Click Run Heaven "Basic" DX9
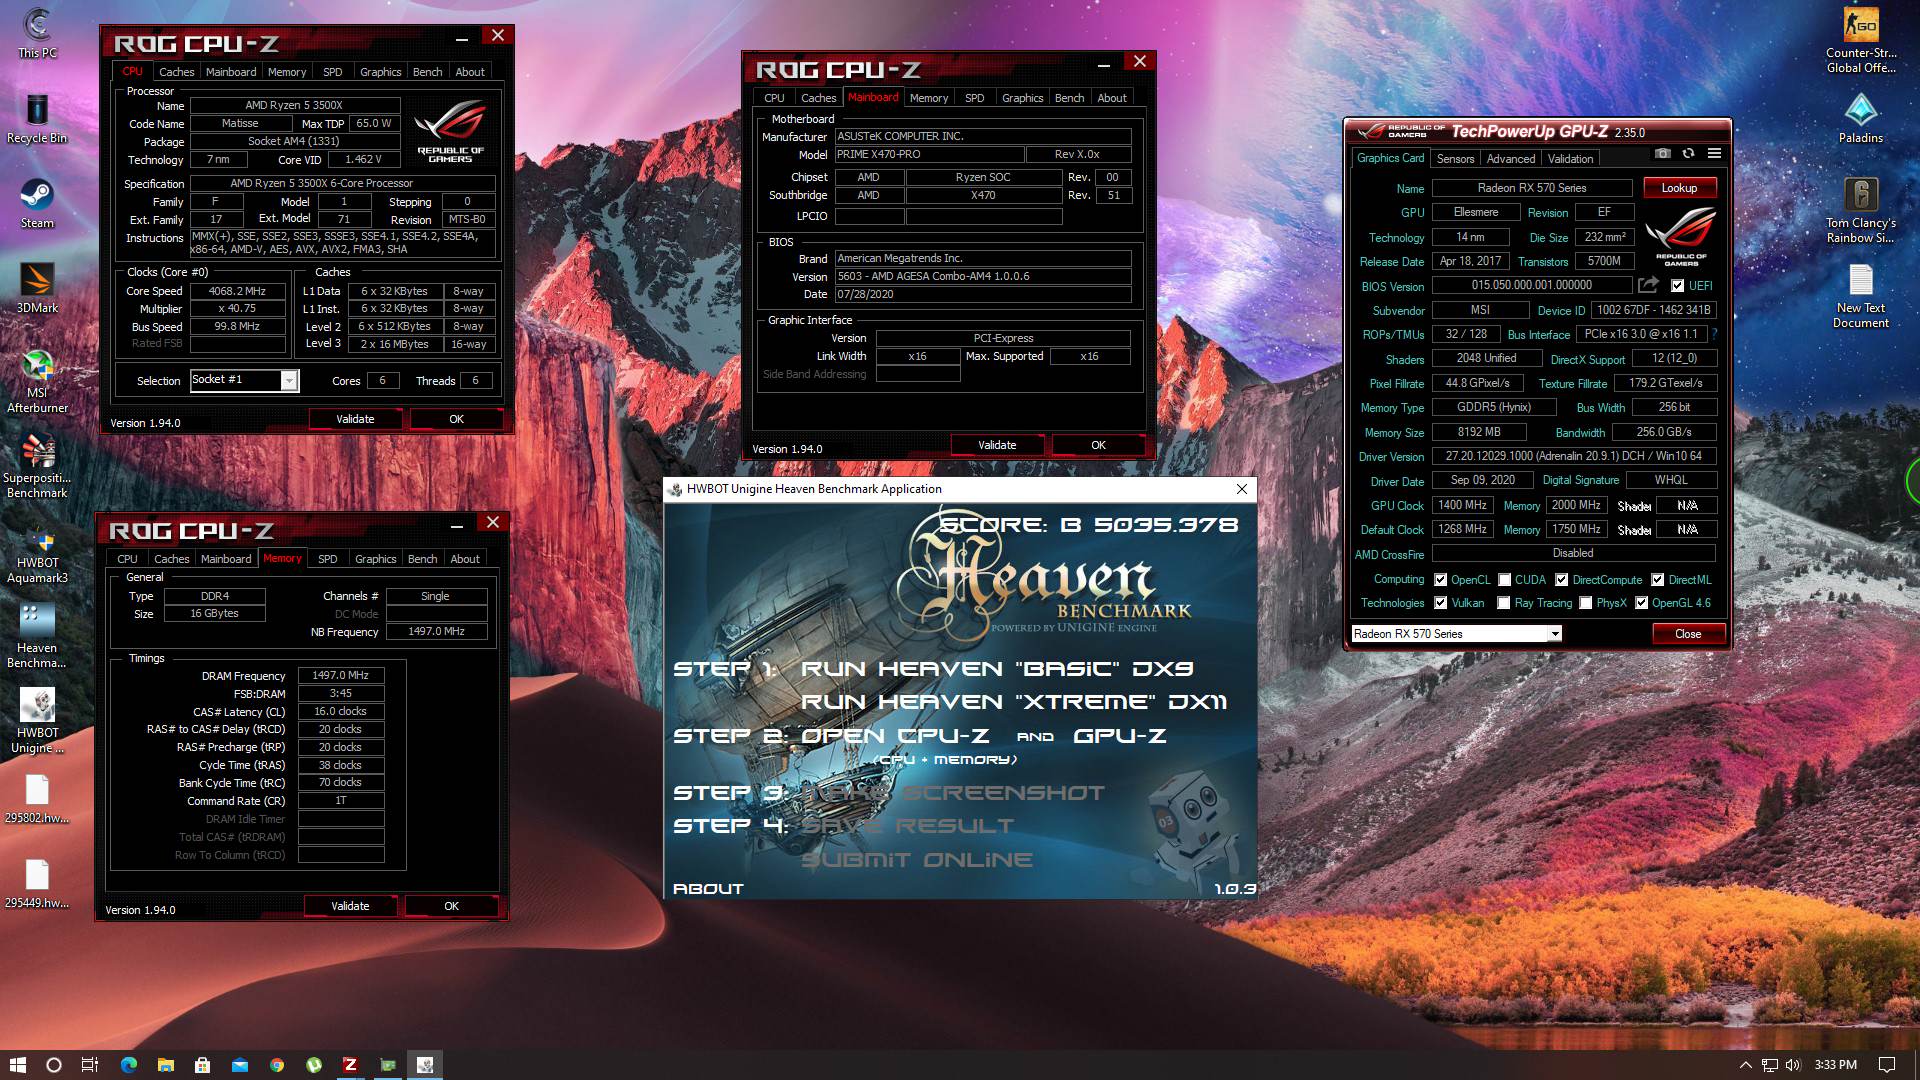1920x1080 pixels. click(997, 669)
